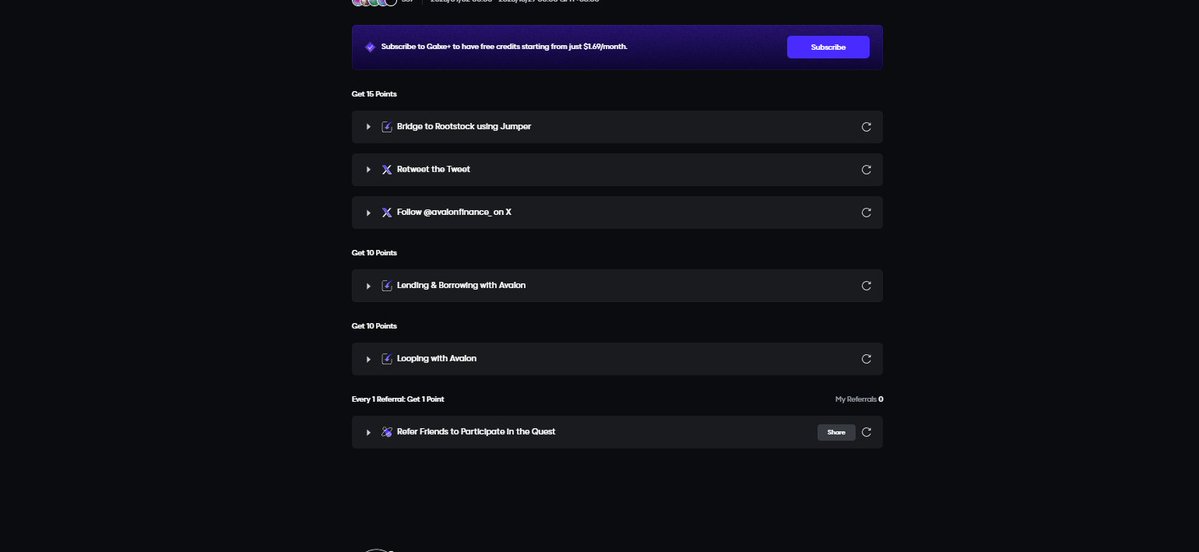
Task: Click the Share button for referrals
Action: click(836, 432)
